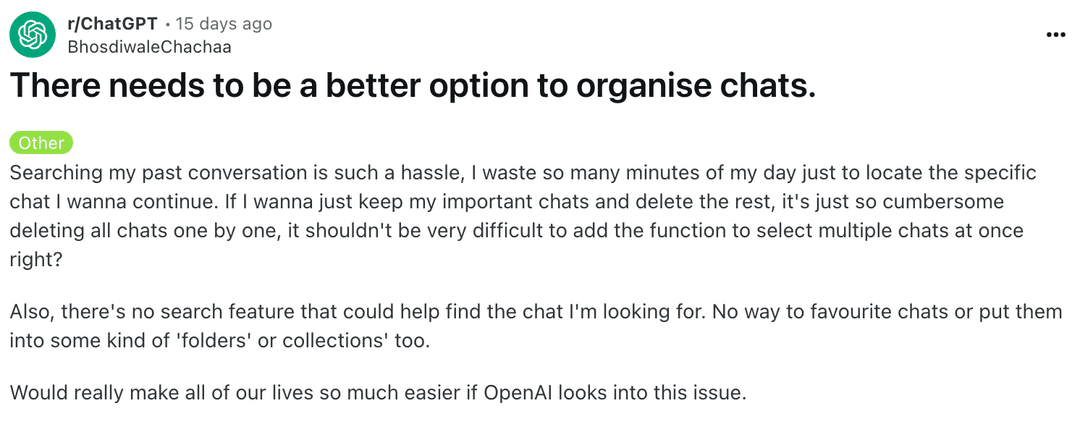Screen dimensions: 1080x421
Task: Open the ChatGPT subreddit avatar icon
Action: point(32,34)
